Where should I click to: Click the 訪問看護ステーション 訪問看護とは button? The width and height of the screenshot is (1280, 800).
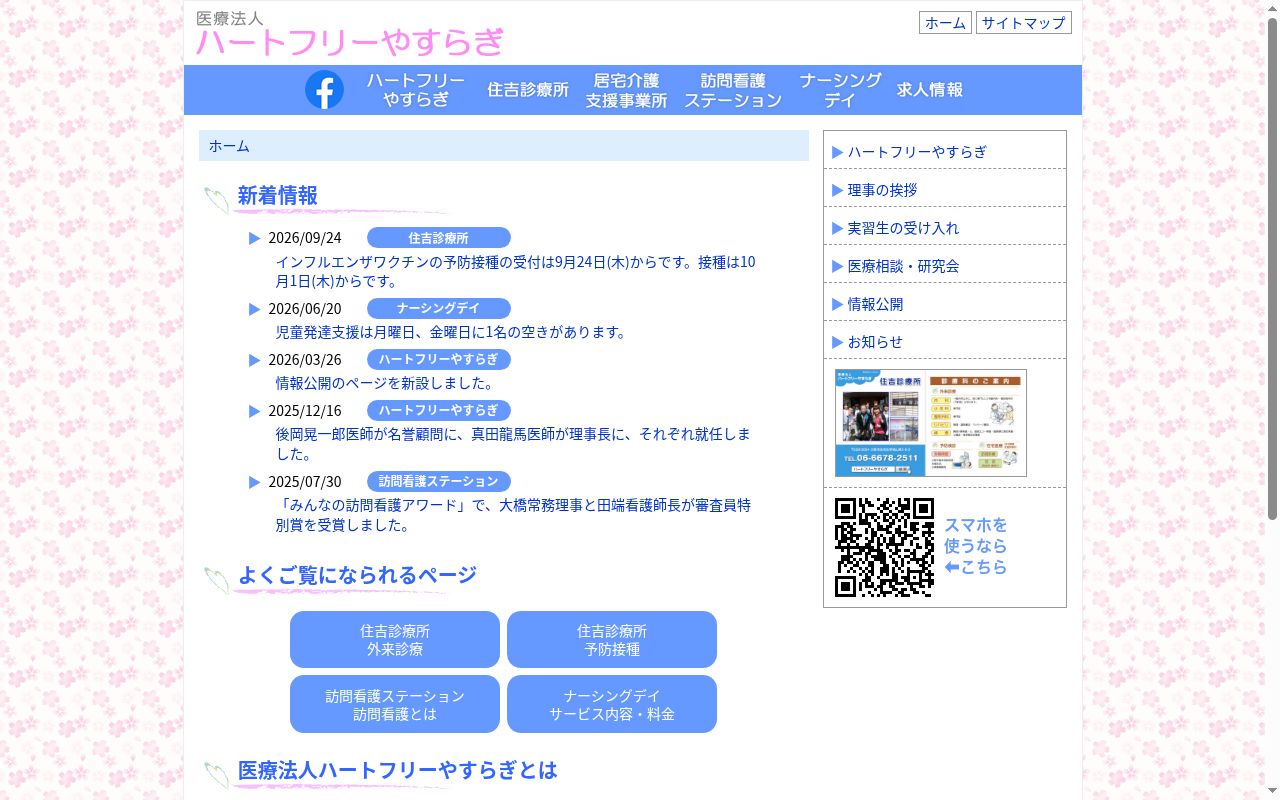coord(395,704)
